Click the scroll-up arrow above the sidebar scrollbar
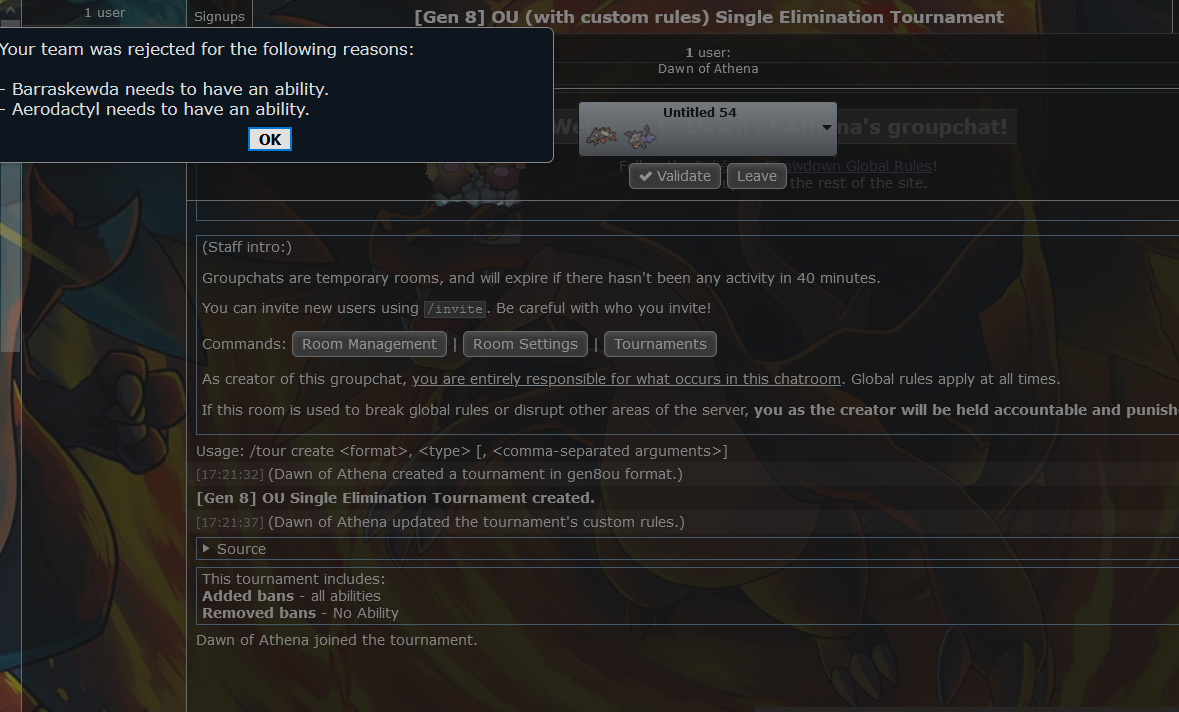Image resolution: width=1179 pixels, height=712 pixels. click(x=10, y=11)
